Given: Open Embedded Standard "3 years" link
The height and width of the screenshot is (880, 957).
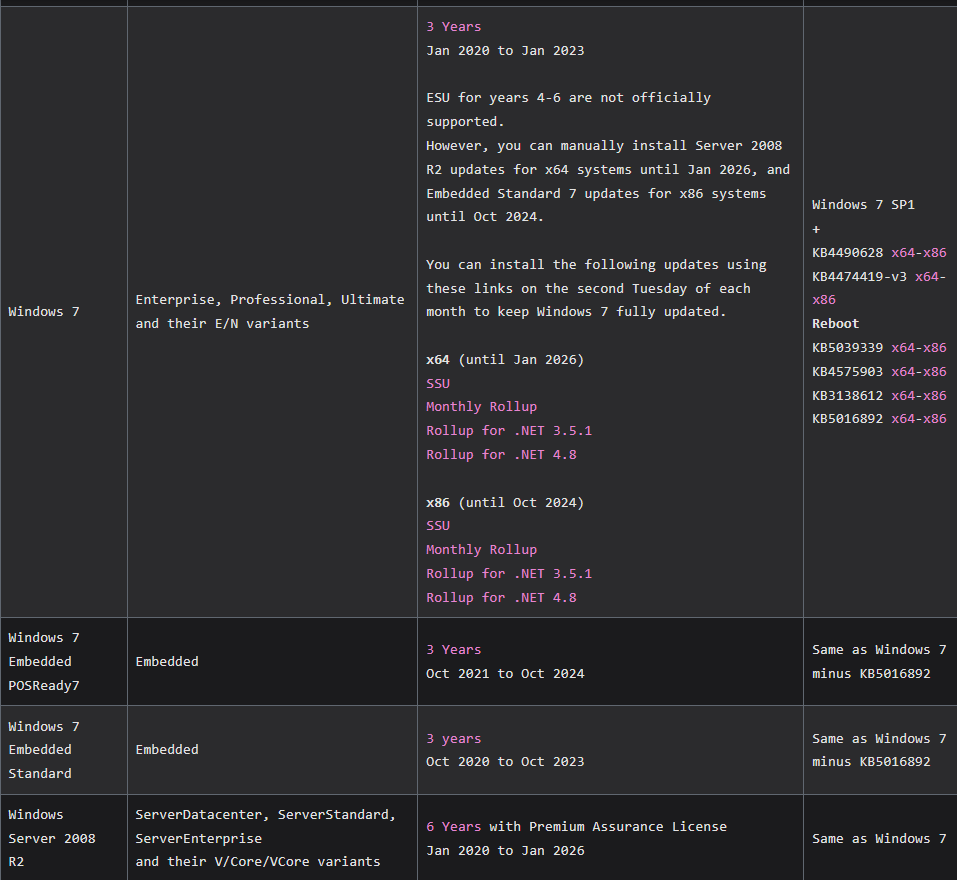Looking at the screenshot, I should pos(453,739).
